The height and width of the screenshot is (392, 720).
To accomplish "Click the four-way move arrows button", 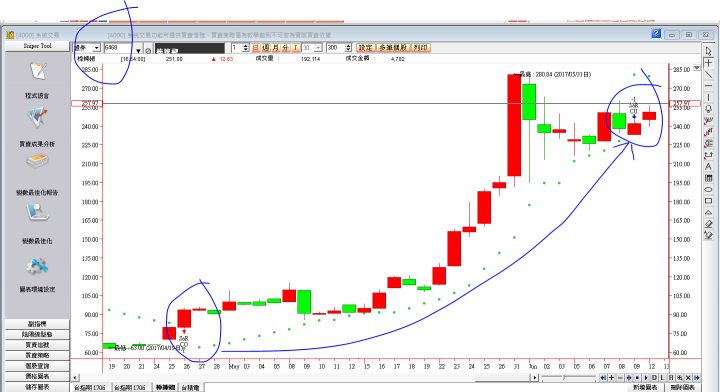I will click(629, 378).
